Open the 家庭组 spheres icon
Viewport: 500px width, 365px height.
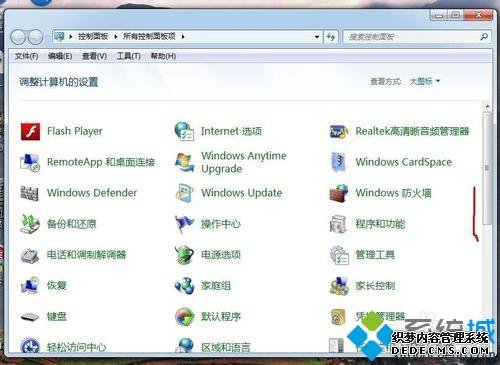pos(184,286)
